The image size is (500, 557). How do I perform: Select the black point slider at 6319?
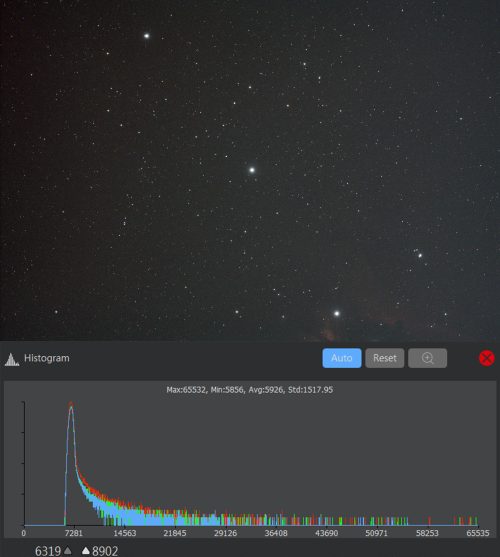(x=67, y=551)
